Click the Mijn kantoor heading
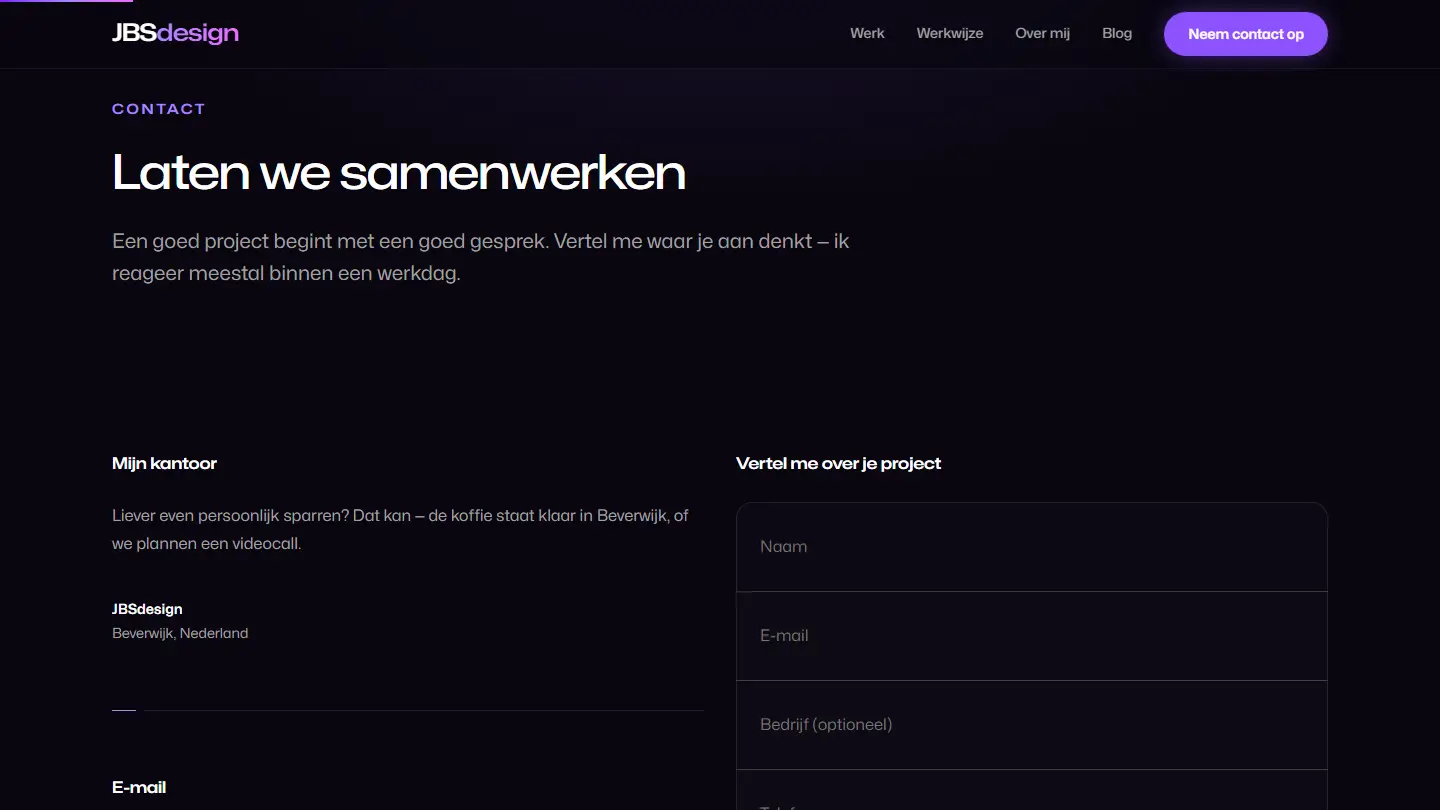 (164, 463)
